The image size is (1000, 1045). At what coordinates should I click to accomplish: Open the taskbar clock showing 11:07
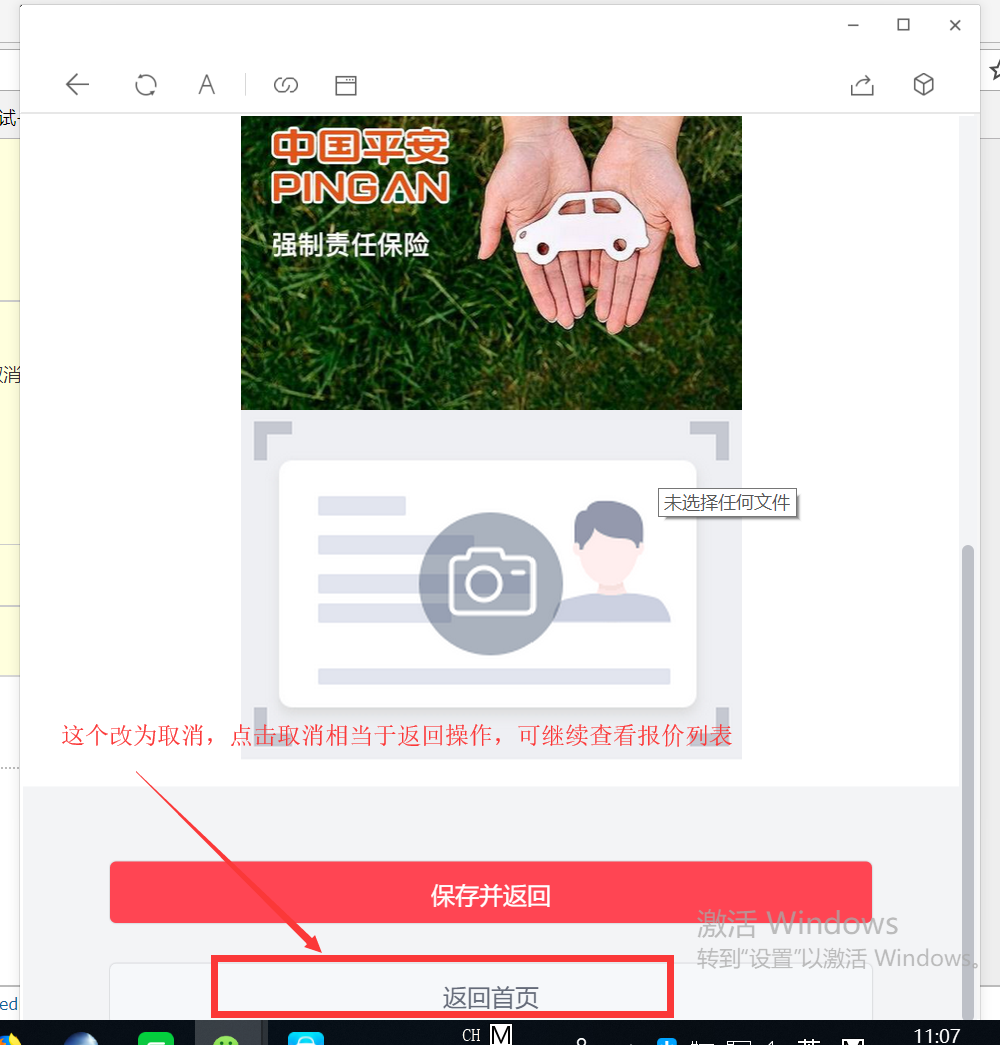pyautogui.click(x=937, y=1035)
